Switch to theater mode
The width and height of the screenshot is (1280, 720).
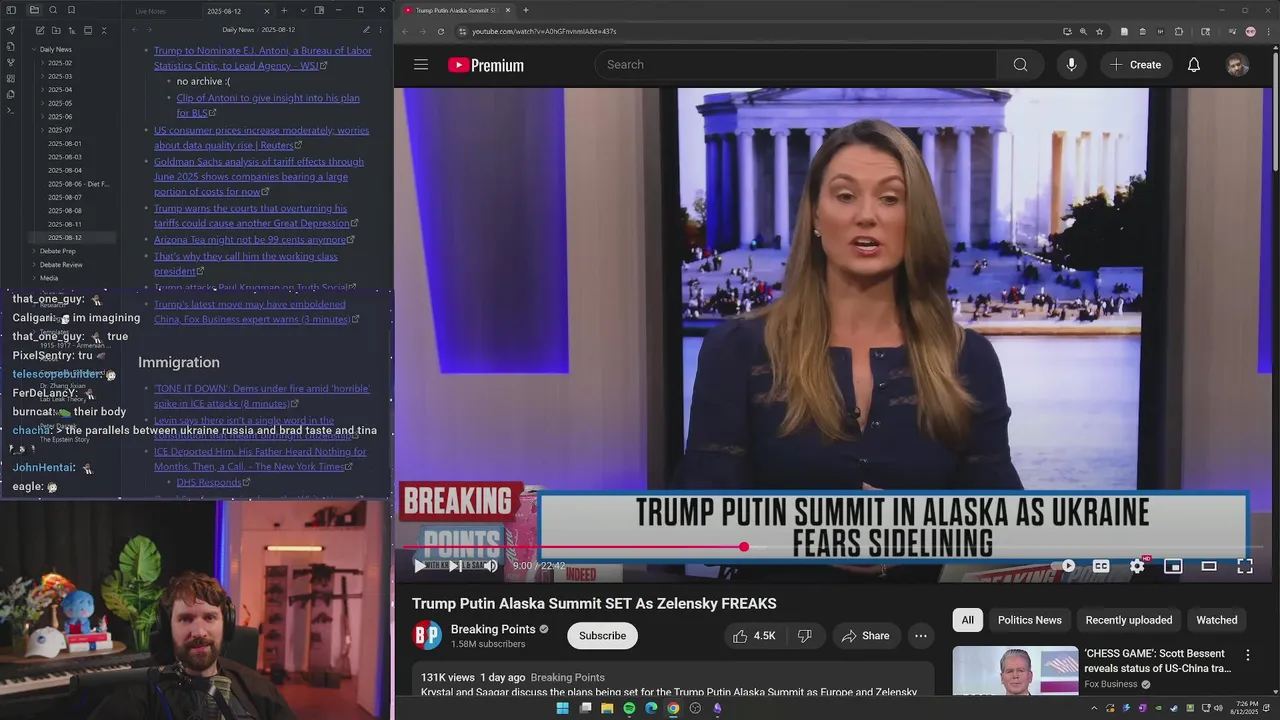(1209, 566)
